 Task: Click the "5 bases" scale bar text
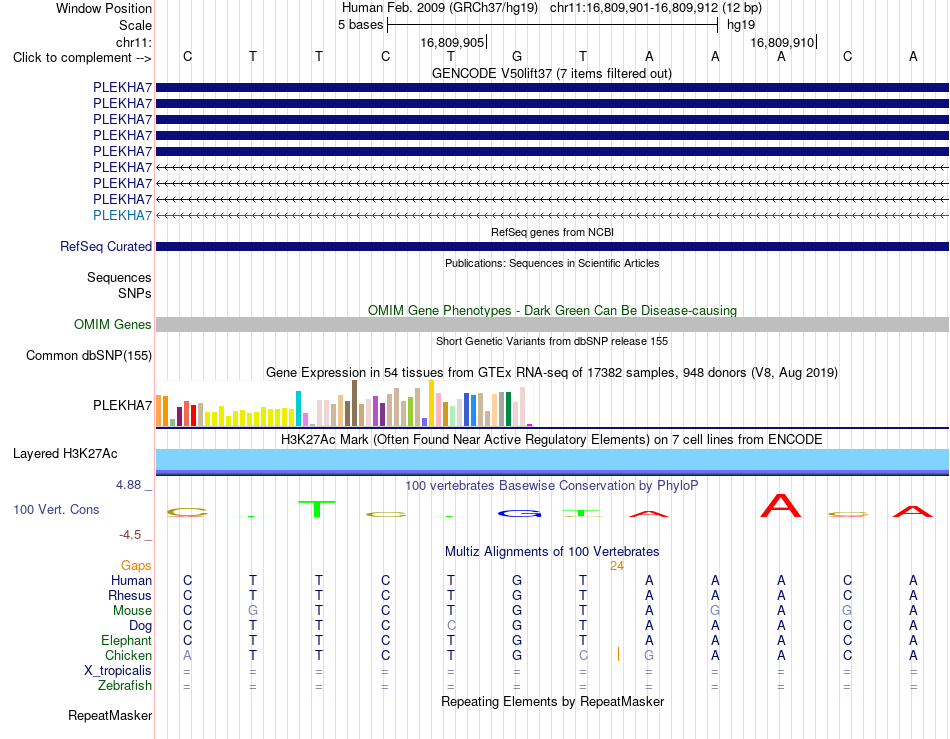coord(360,25)
